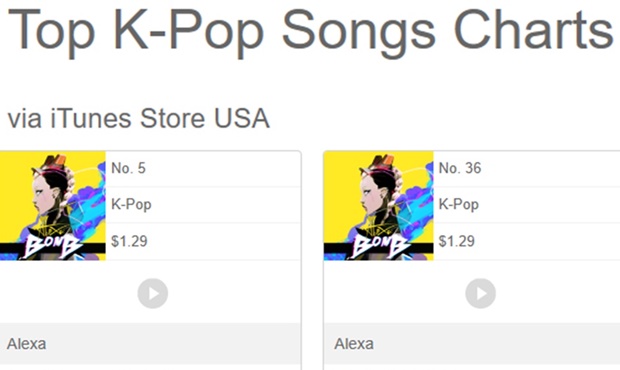The height and width of the screenshot is (370, 620).
Task: Click "iTunes" in the subtitle
Action: [x=91, y=118]
